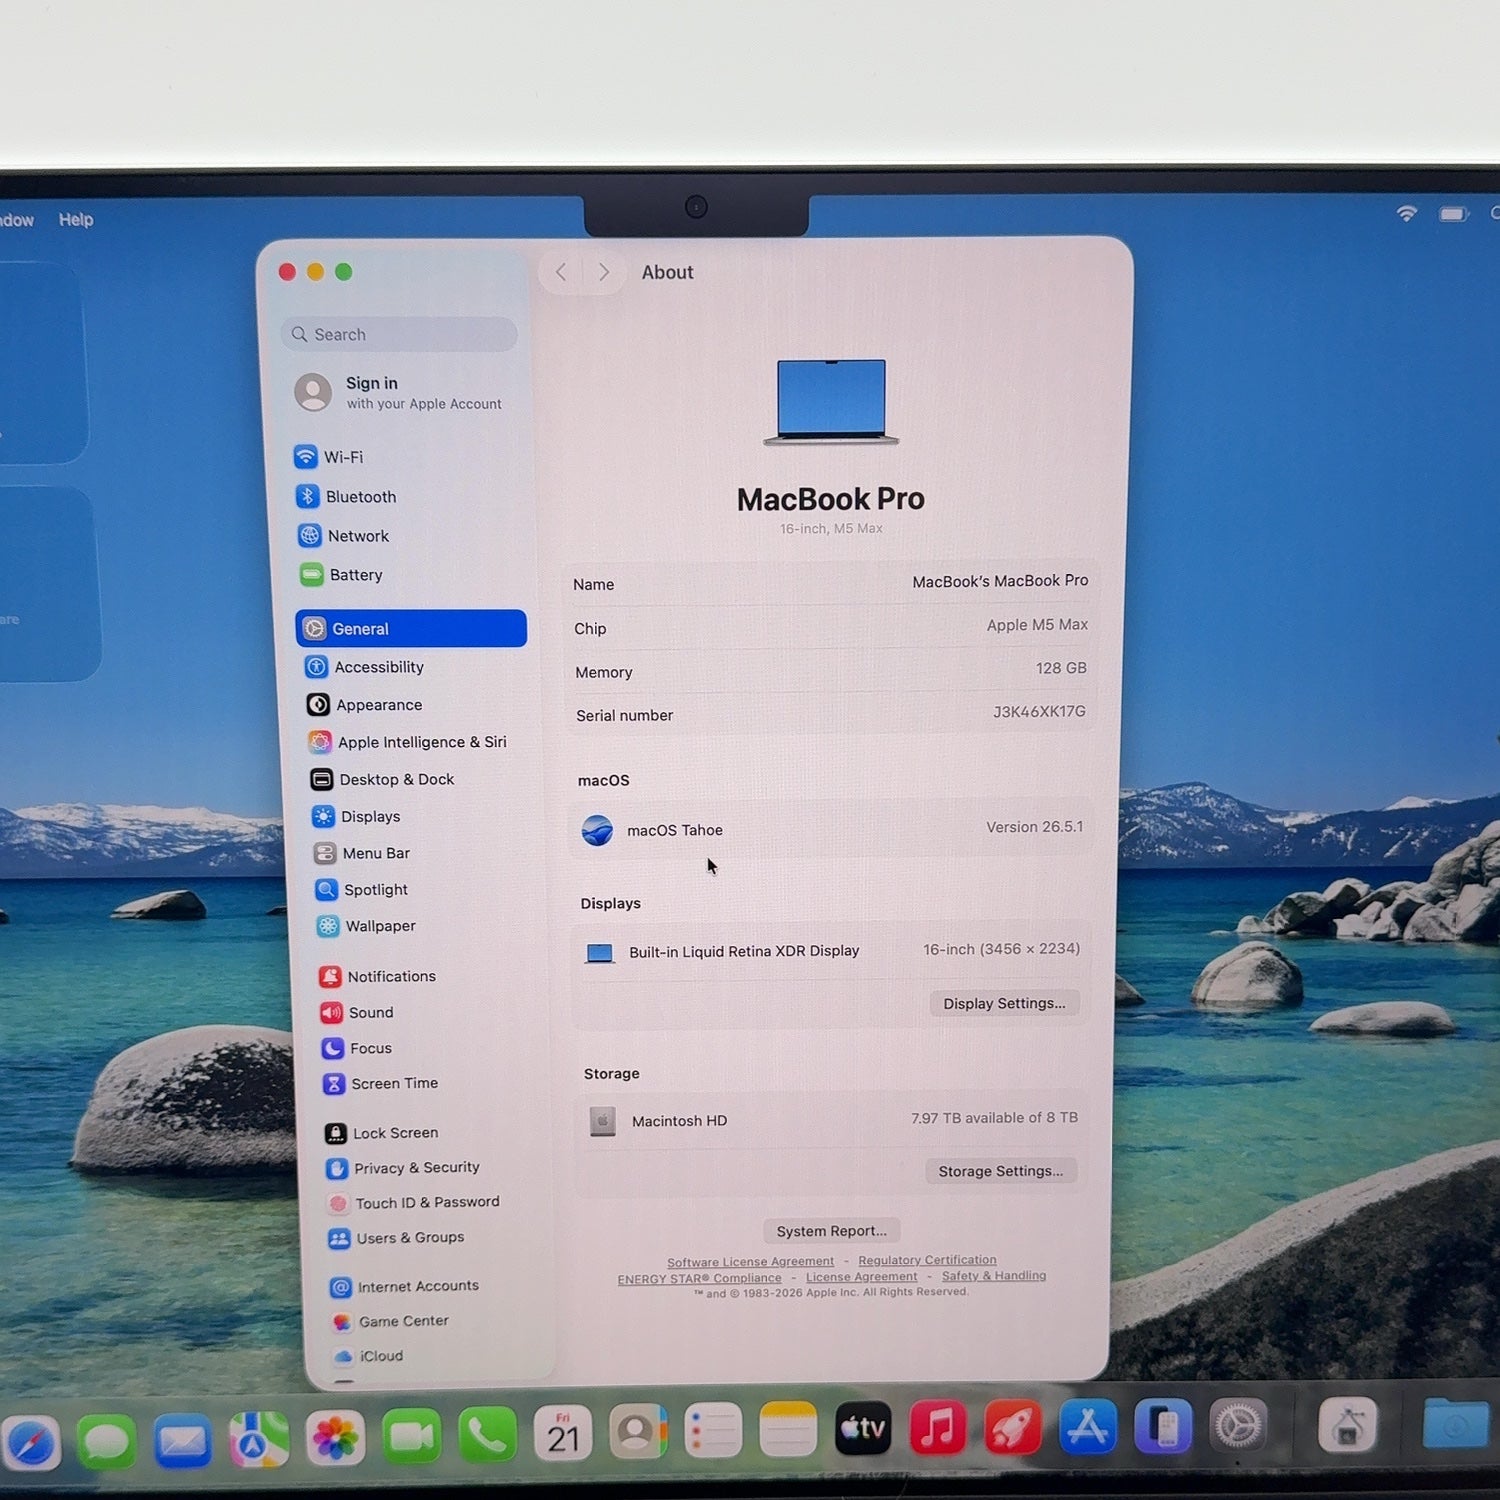Open the Safety & Handling link
The width and height of the screenshot is (1500, 1500).
pyautogui.click(x=994, y=1275)
